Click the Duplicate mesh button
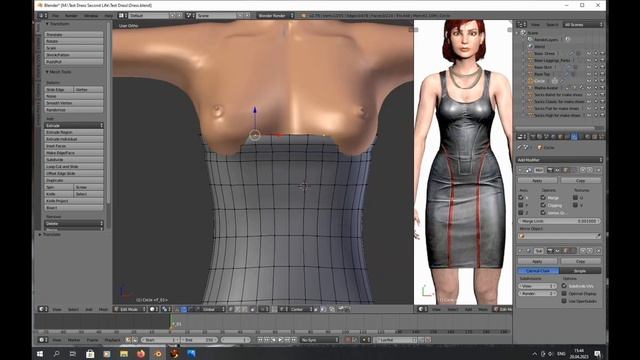The height and width of the screenshot is (360, 640). (x=74, y=180)
